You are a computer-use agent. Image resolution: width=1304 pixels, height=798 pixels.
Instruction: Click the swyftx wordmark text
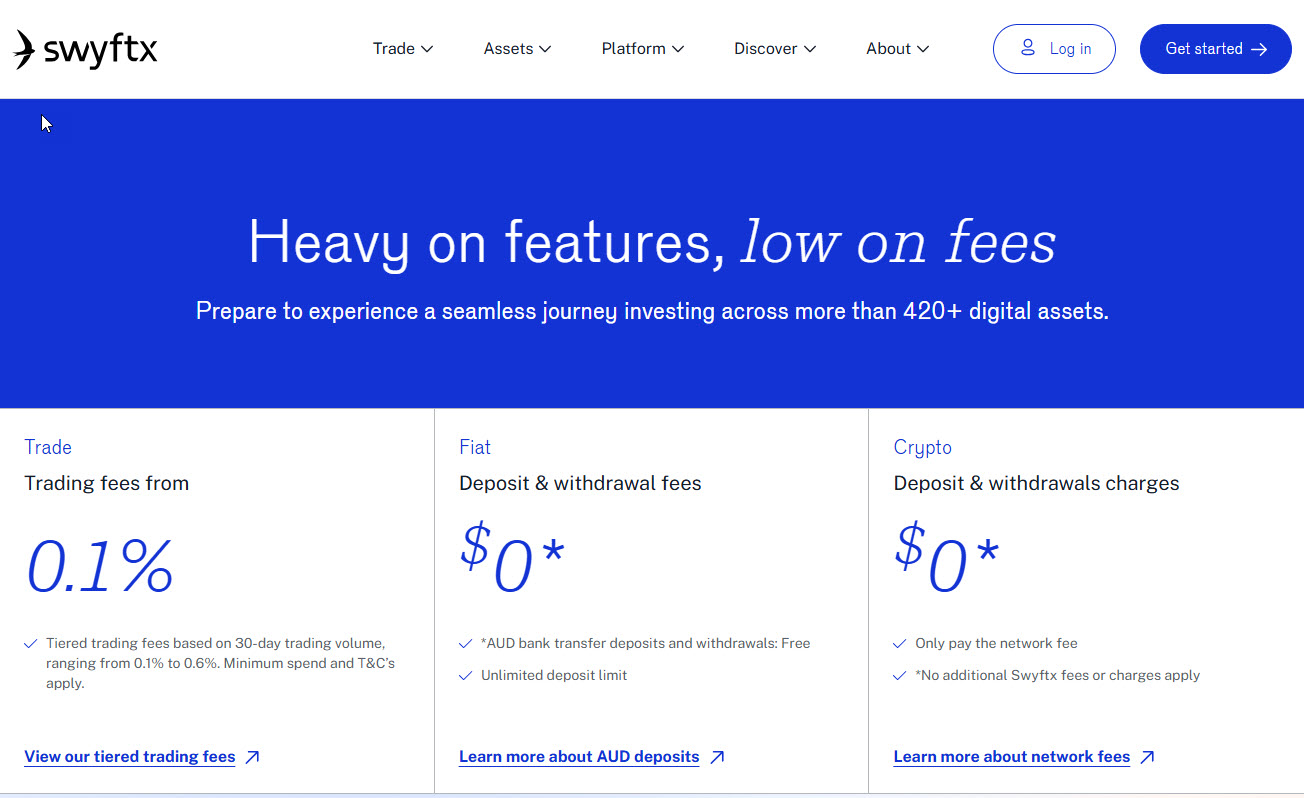pos(101,49)
